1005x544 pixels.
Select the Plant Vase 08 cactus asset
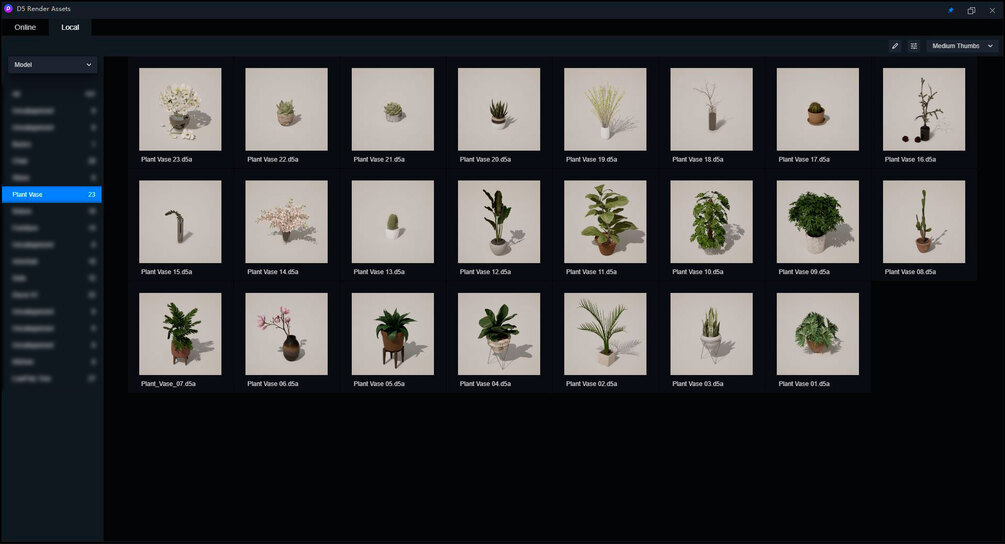tap(924, 222)
